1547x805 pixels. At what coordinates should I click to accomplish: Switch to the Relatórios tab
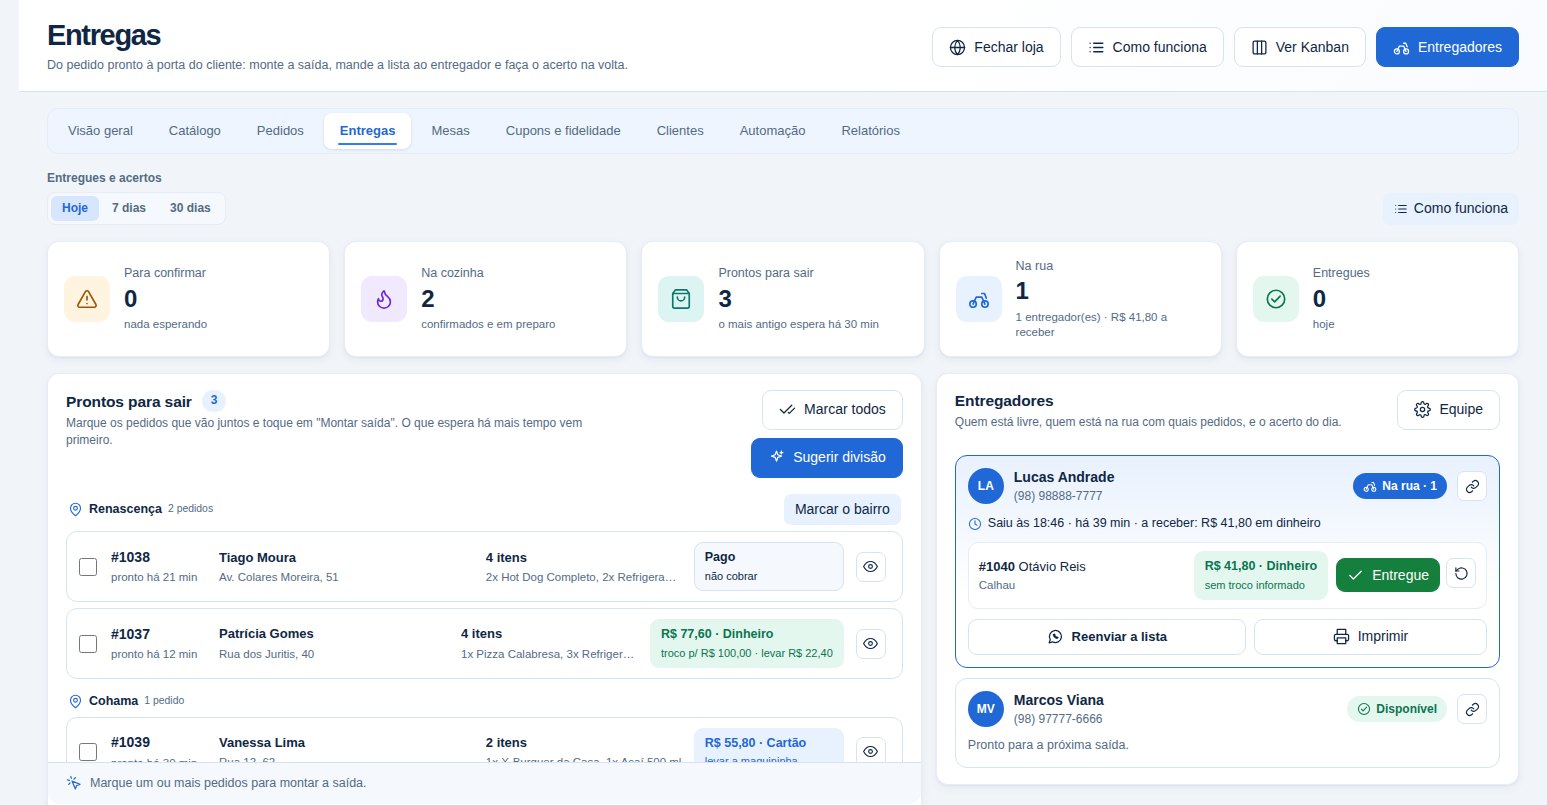[871, 131]
